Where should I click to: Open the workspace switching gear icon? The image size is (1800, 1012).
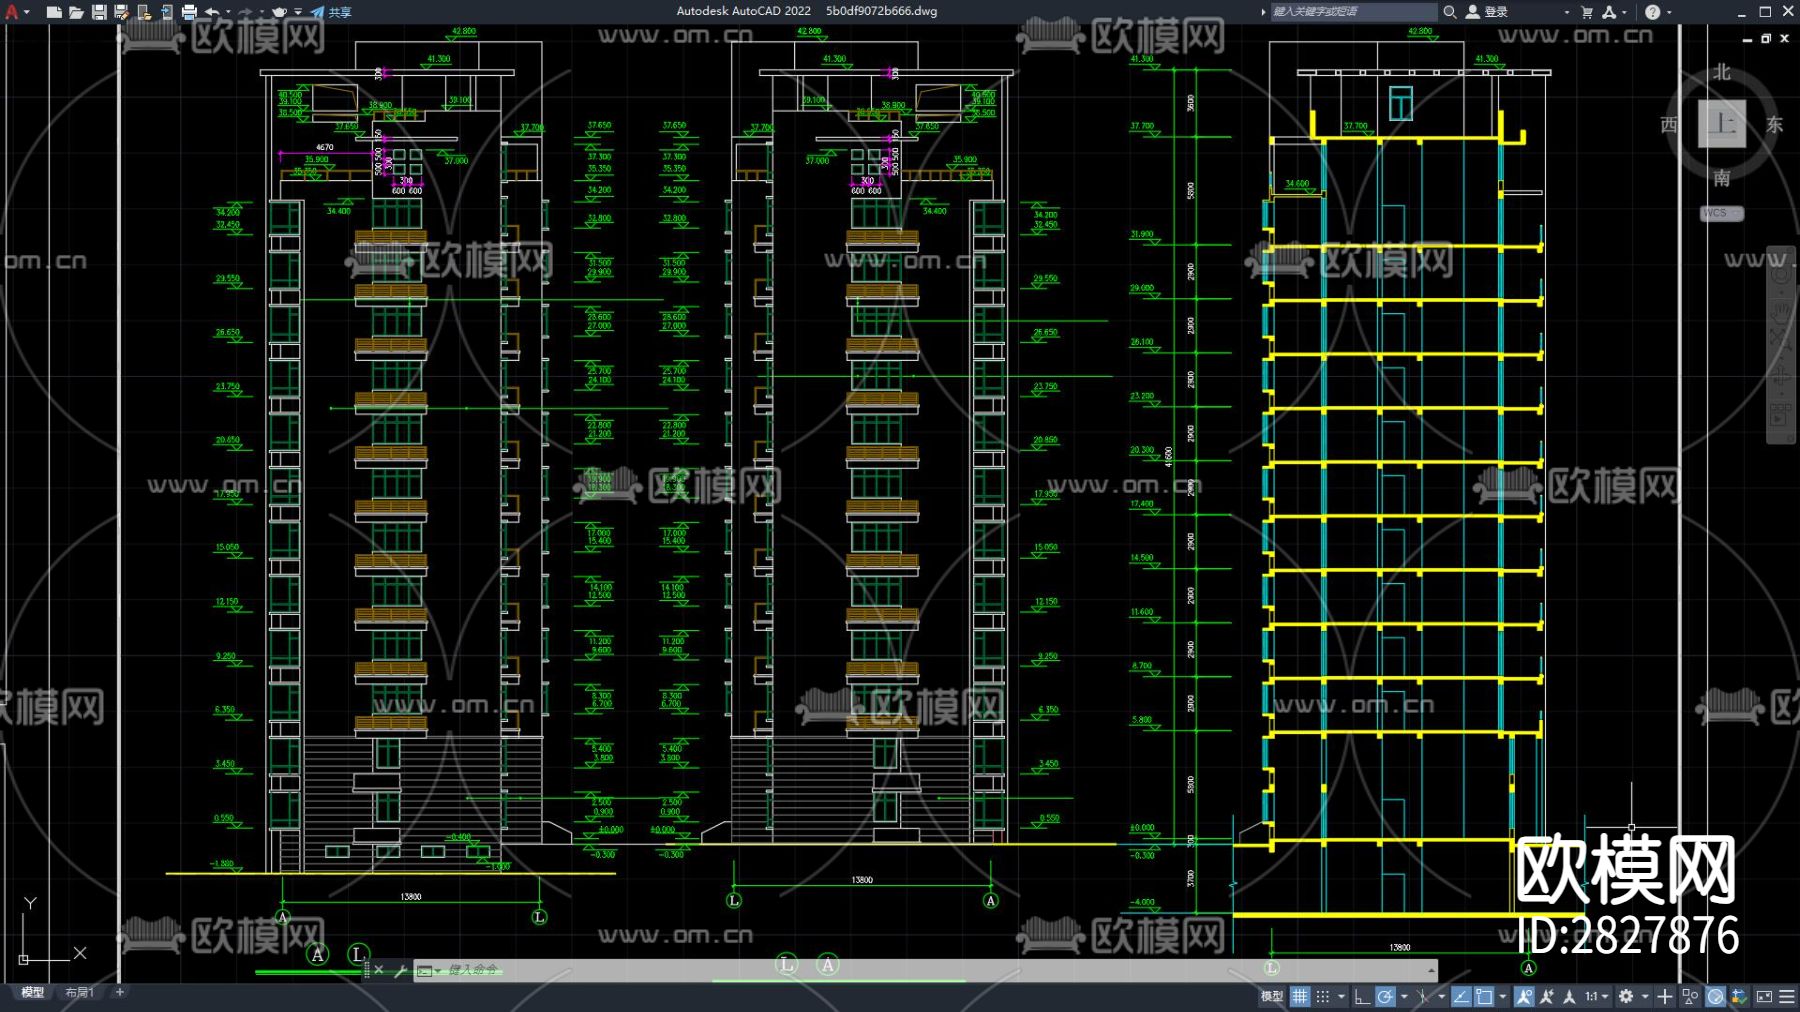[1626, 996]
